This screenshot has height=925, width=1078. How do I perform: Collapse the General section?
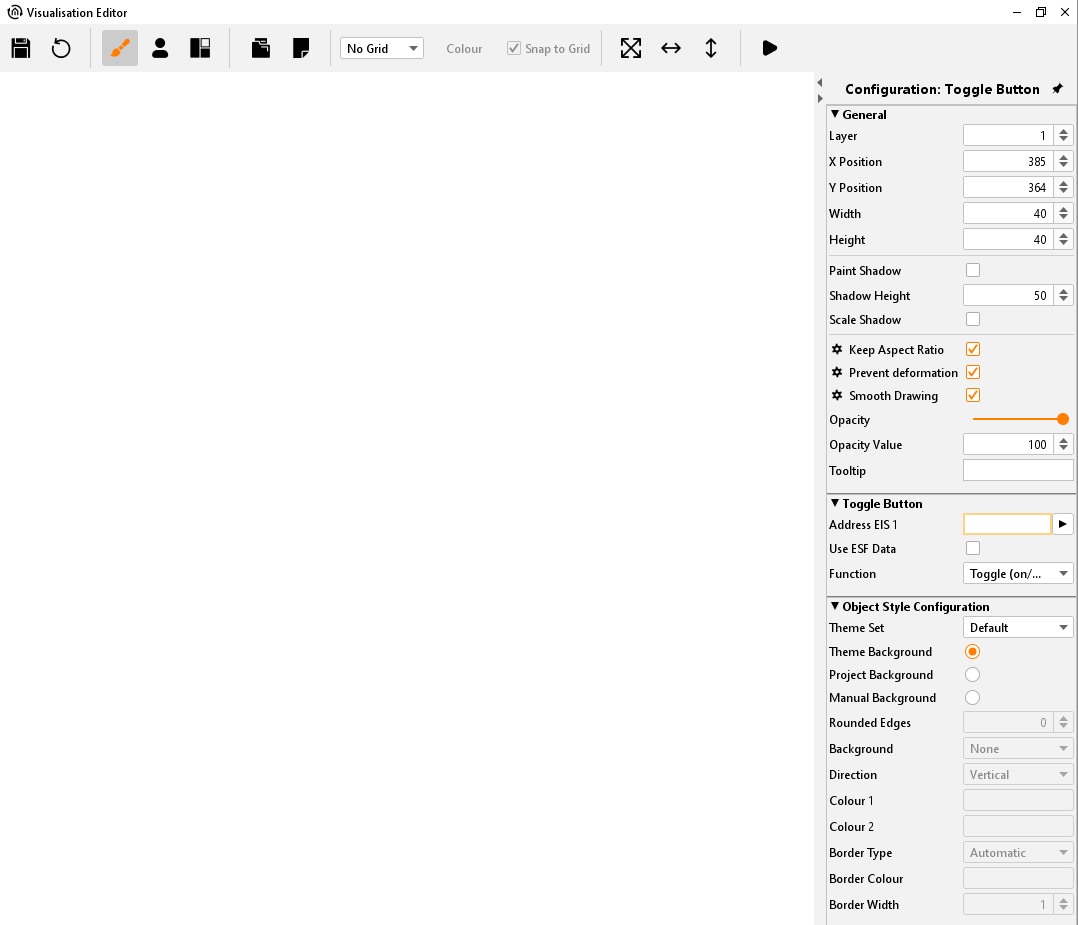point(835,114)
